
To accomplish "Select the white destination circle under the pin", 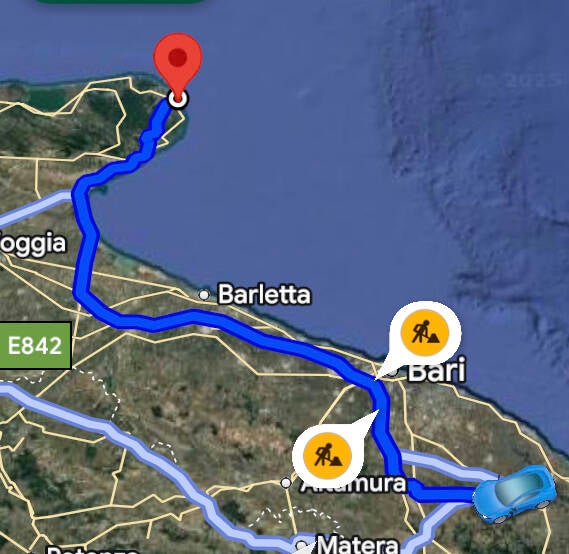I will coord(178,99).
